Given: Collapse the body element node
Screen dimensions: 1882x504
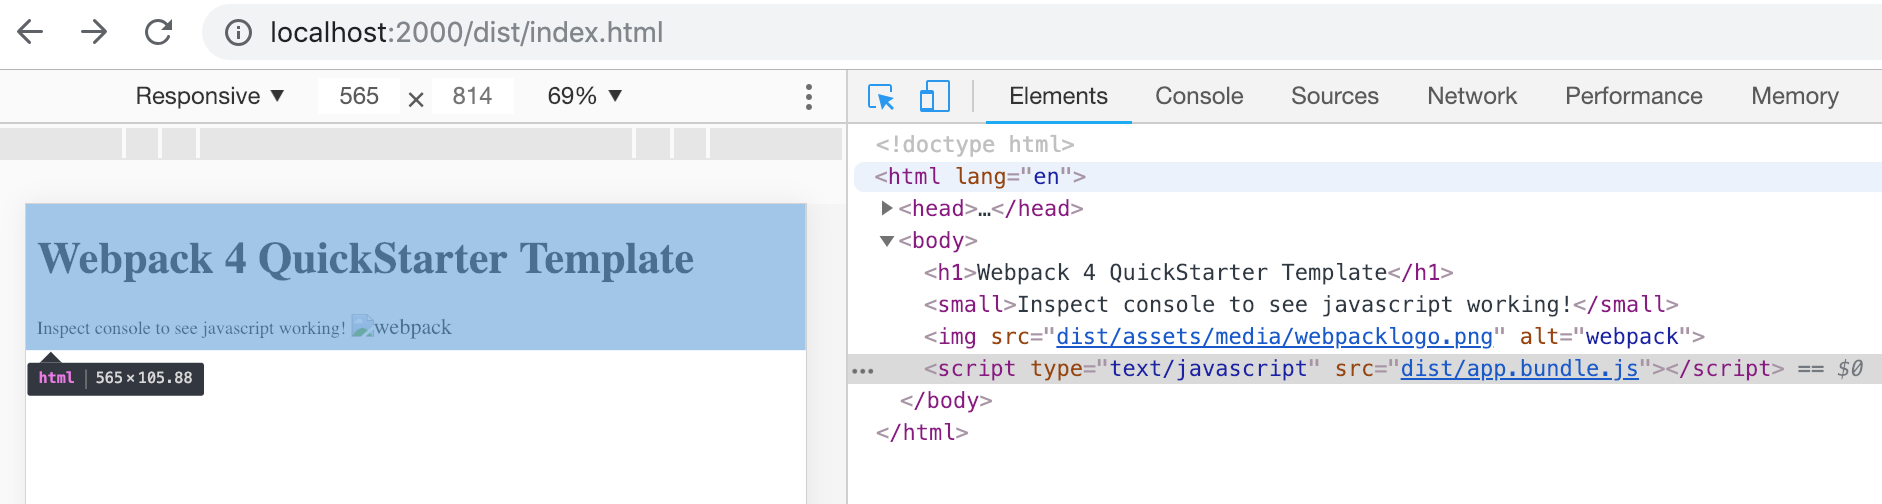Looking at the screenshot, I should point(886,241).
